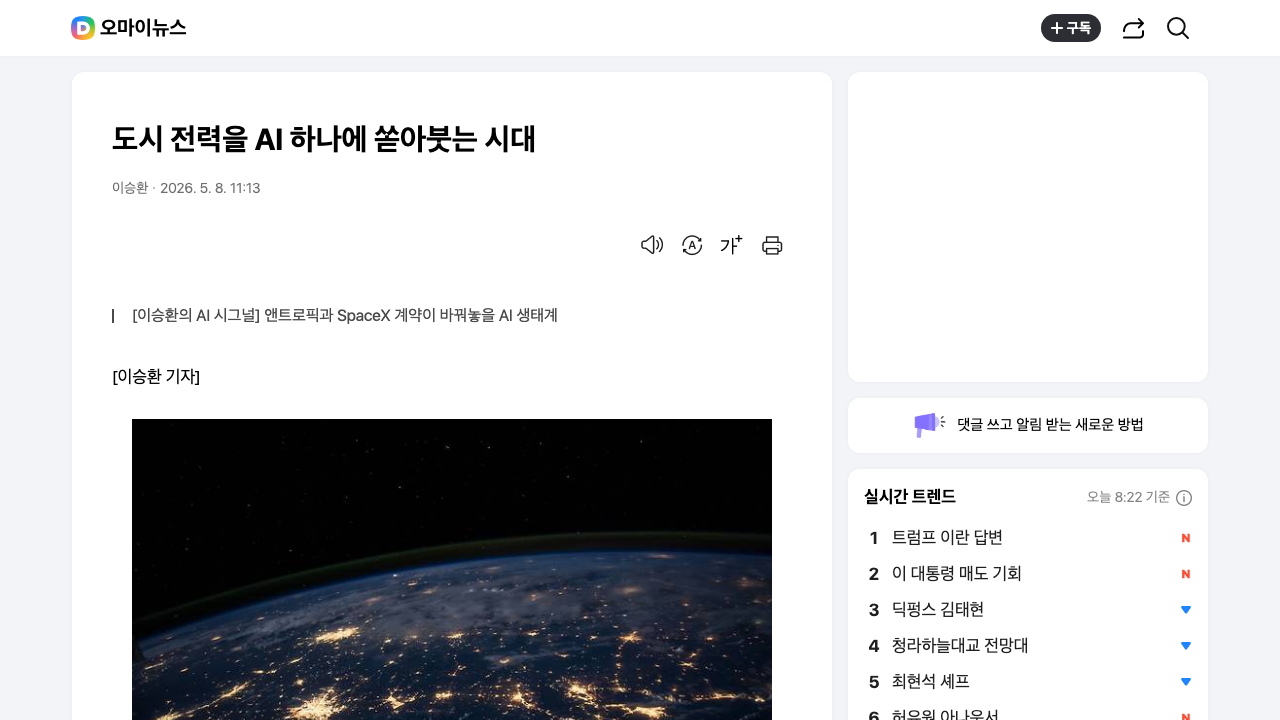Click the empty ad panel above the banner
Screen dimensions: 1280x720
[x=1028, y=227]
